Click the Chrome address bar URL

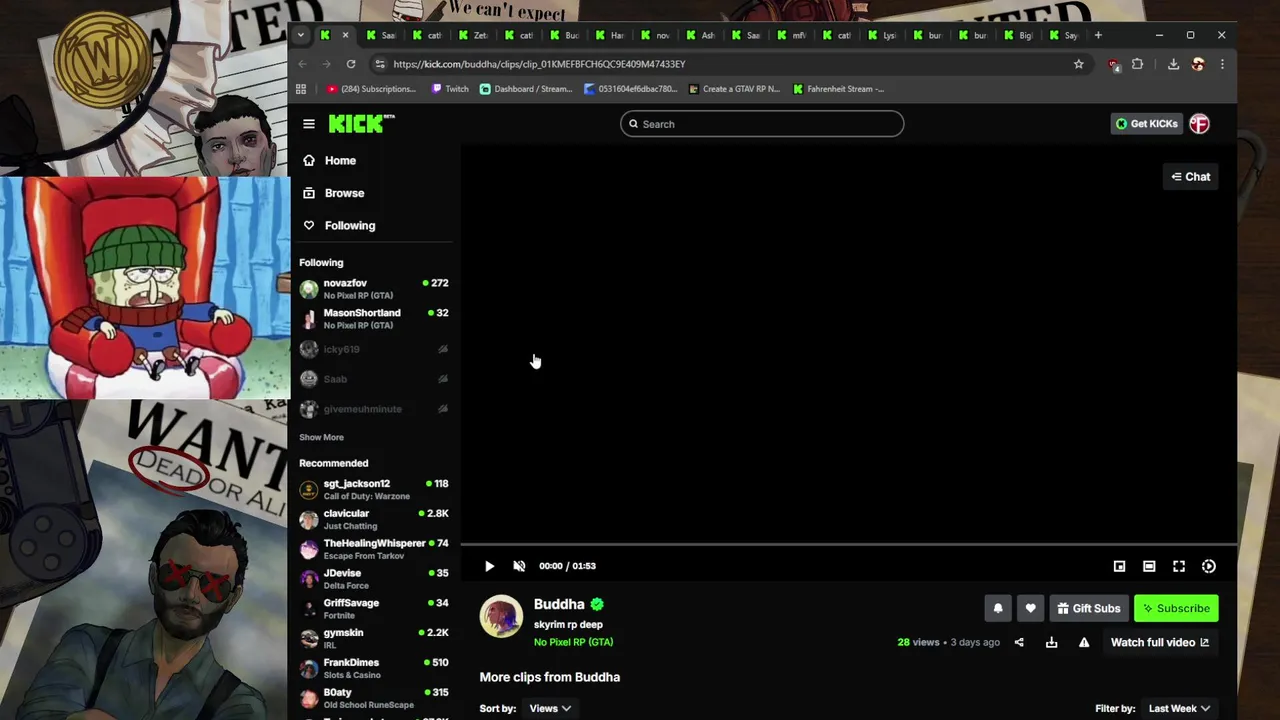pos(539,64)
